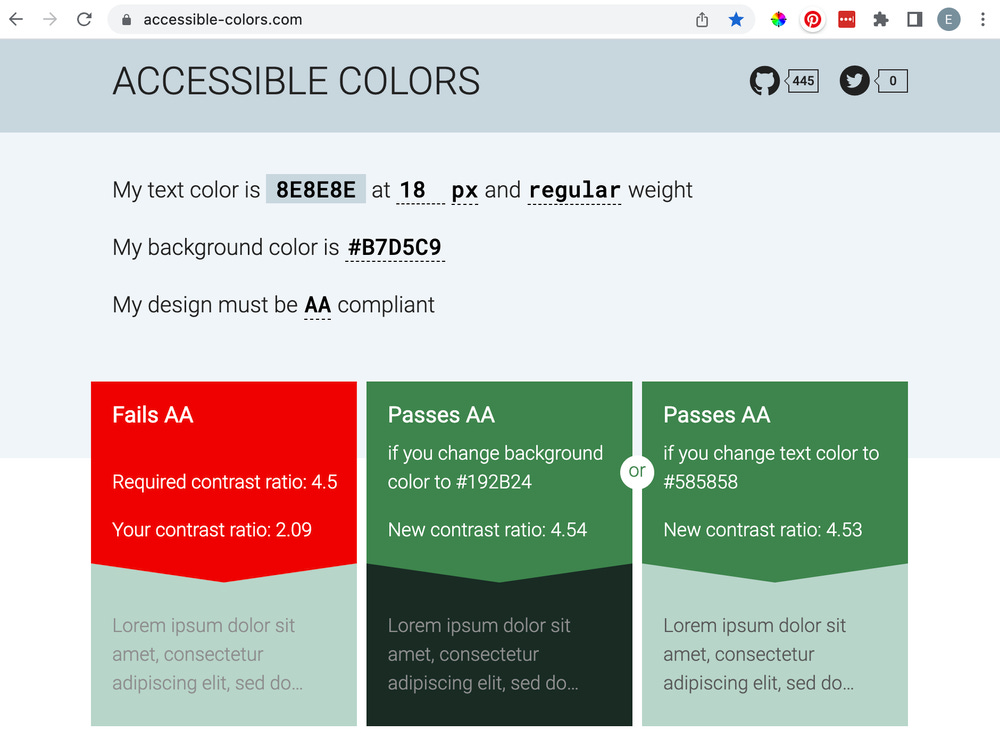Click the browser forward arrow
This screenshot has height=746, width=1000.
pos(50,19)
